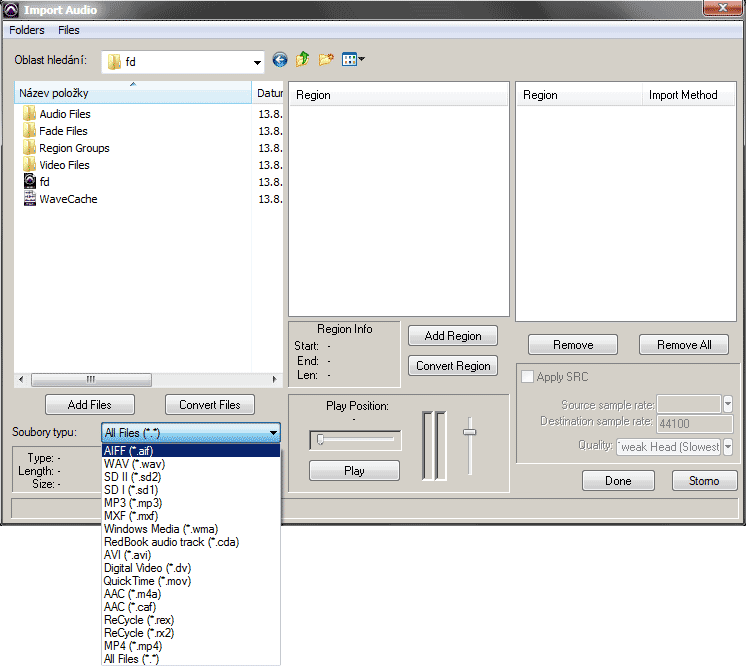Screen dimensions: 746x666
Task: Click the Add Region button
Action: coord(453,336)
